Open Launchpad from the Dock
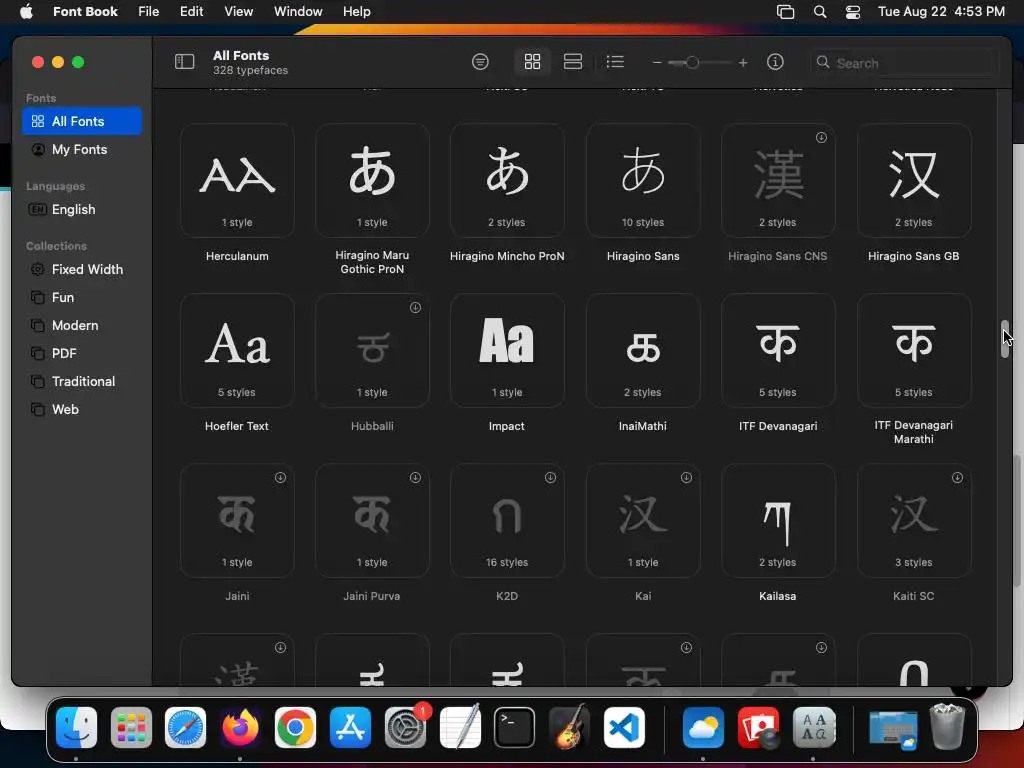The height and width of the screenshot is (768, 1024). (131, 728)
